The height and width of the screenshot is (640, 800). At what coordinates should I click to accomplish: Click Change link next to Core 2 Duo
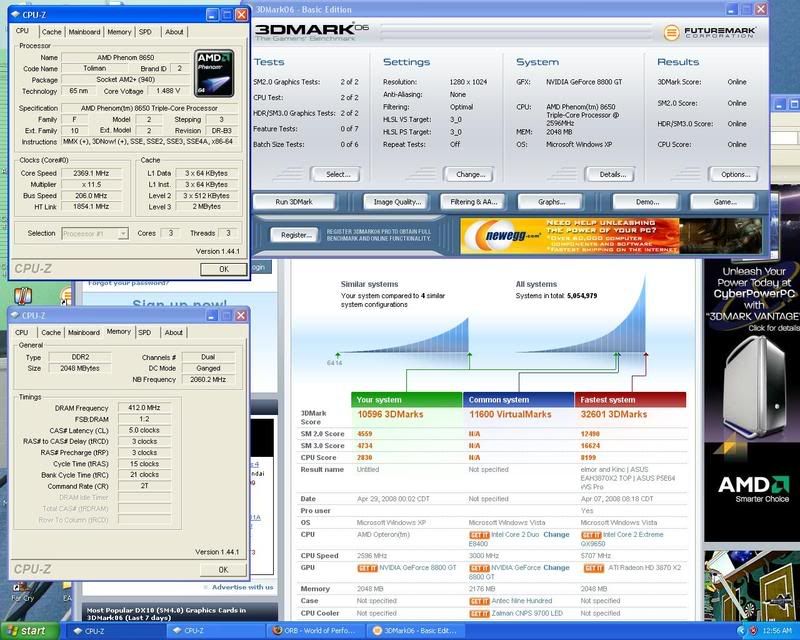tap(556, 534)
